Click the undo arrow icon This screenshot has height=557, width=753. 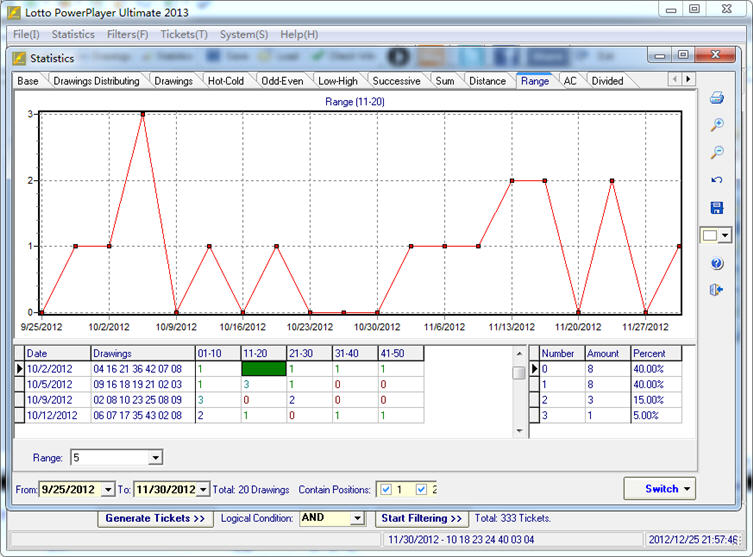click(717, 180)
